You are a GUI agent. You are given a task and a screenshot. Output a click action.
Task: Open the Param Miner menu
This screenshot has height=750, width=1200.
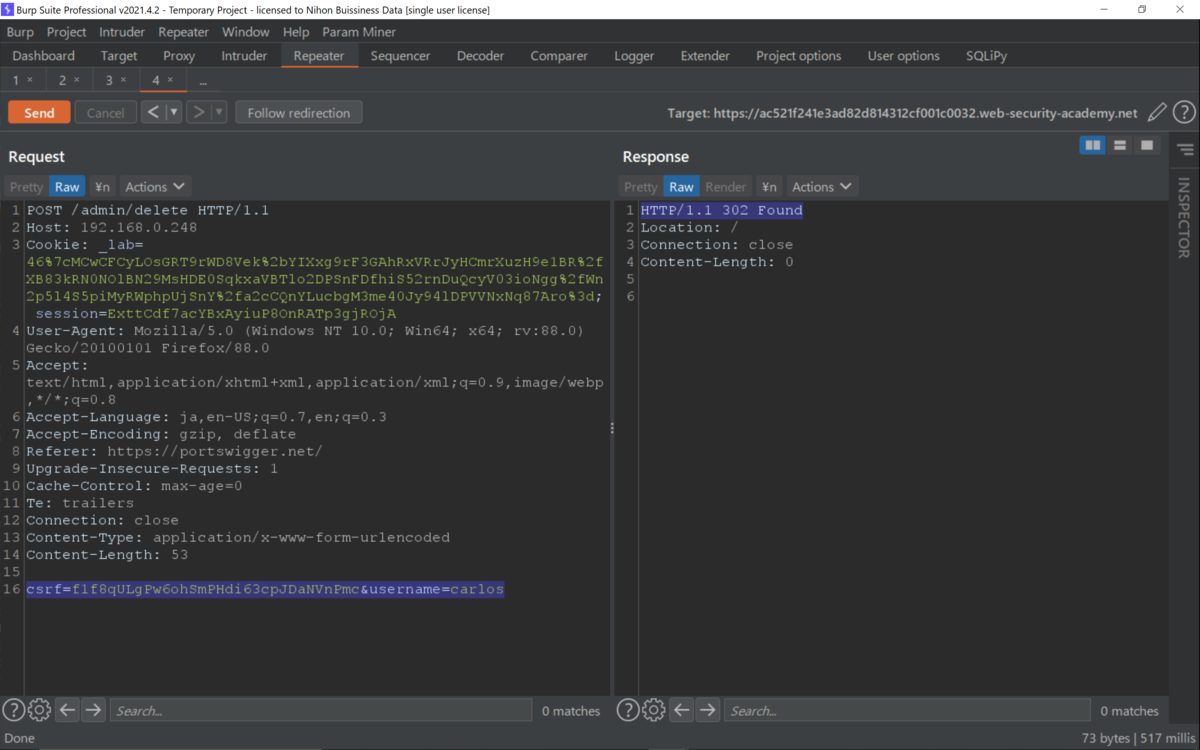click(359, 32)
